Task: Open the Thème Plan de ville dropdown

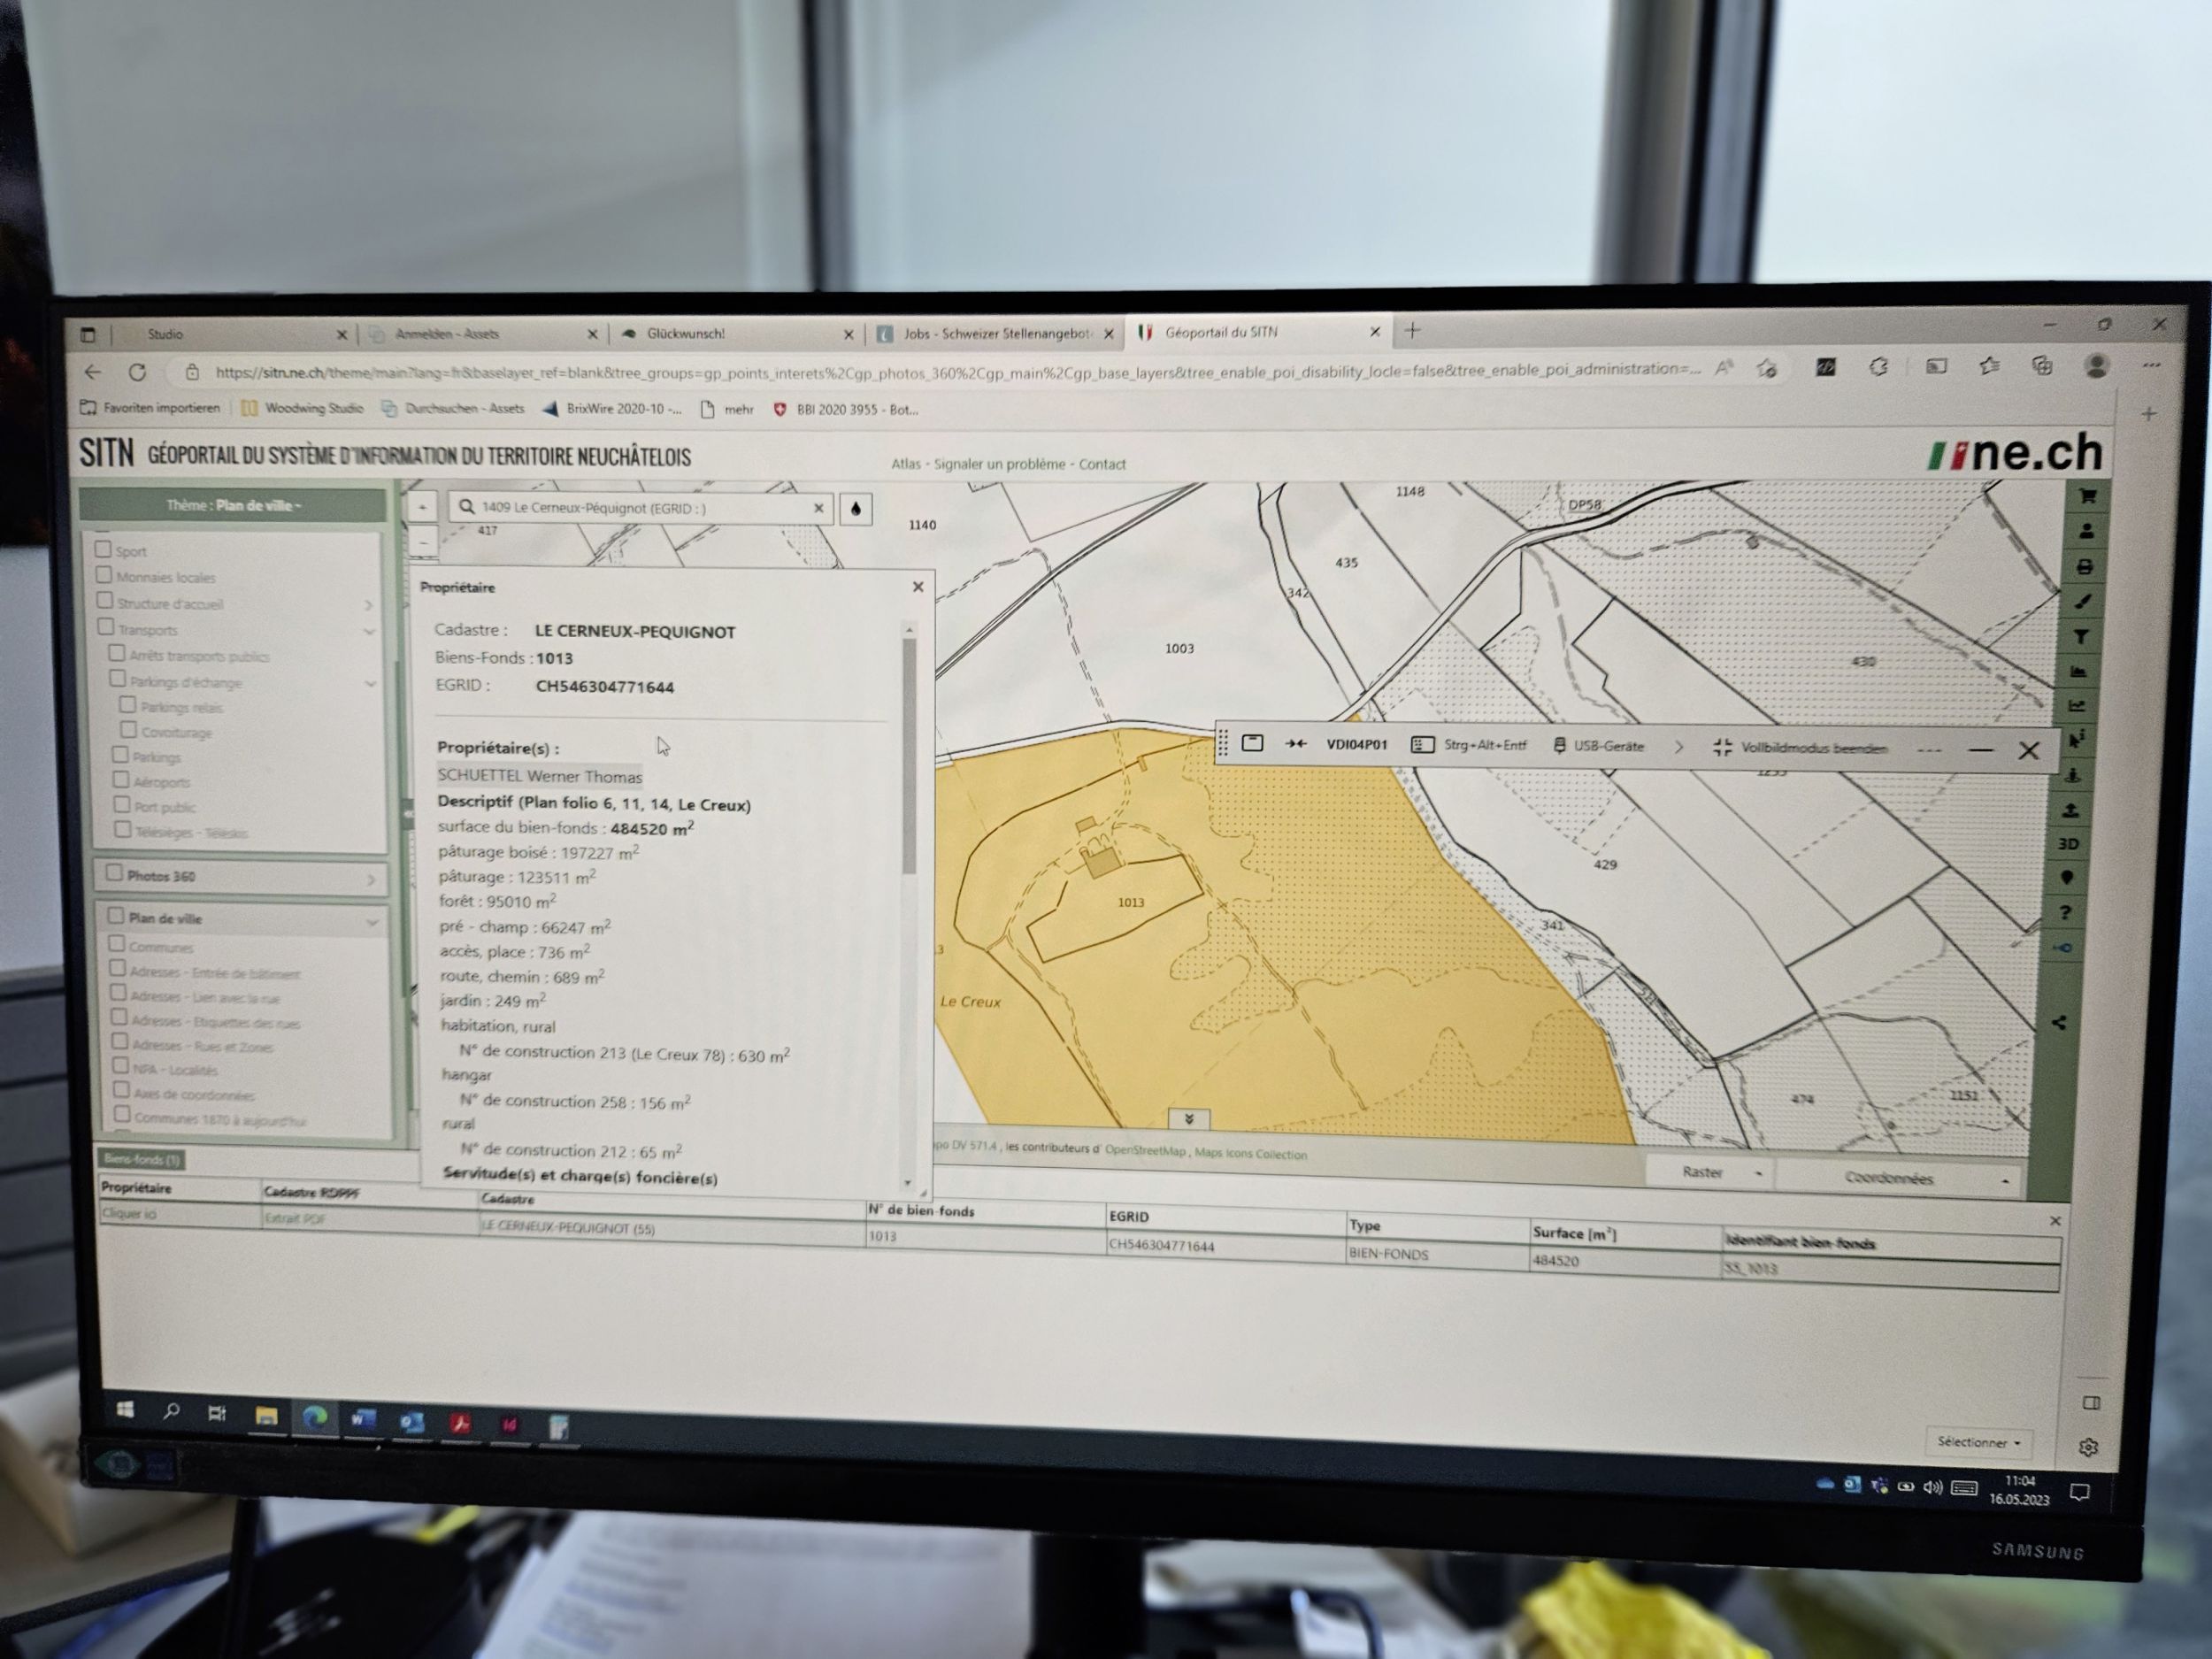Action: [233, 505]
